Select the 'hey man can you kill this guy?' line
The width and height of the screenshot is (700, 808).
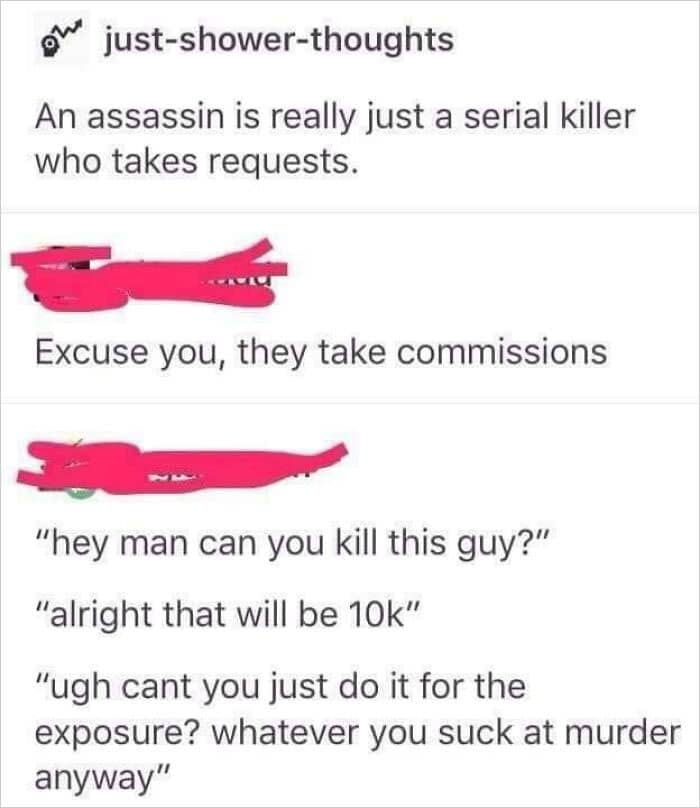coord(293,544)
